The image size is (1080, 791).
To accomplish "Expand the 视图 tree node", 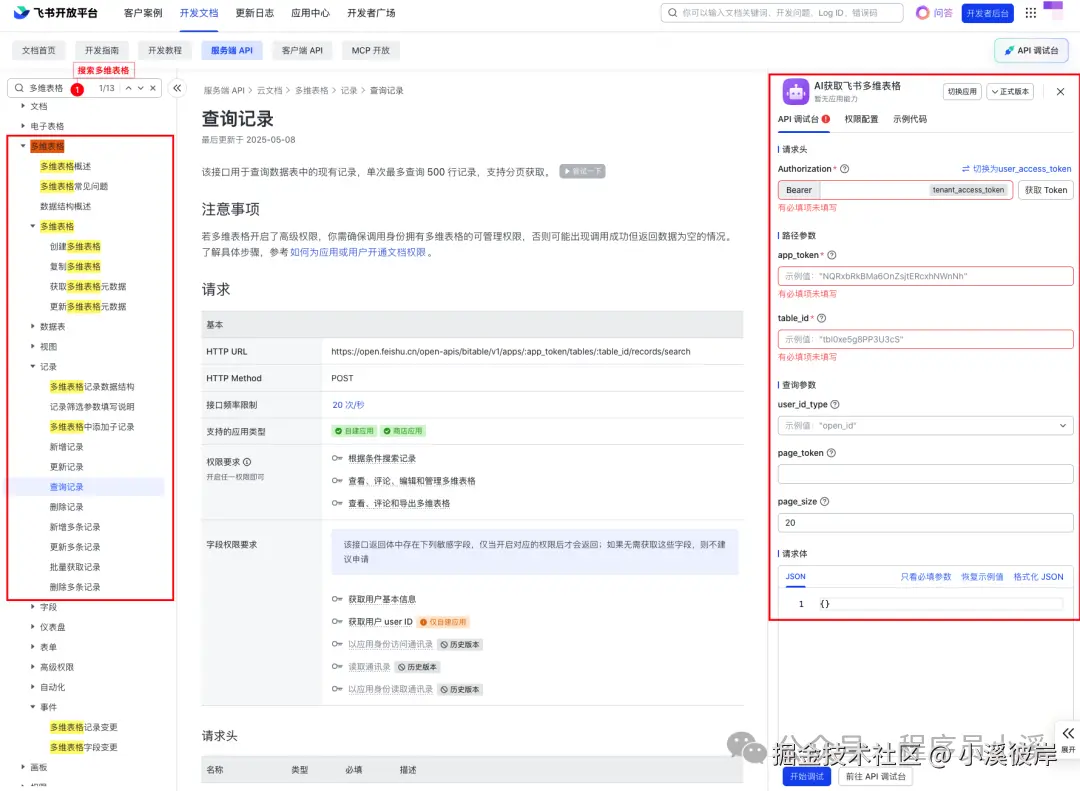I will (33, 347).
